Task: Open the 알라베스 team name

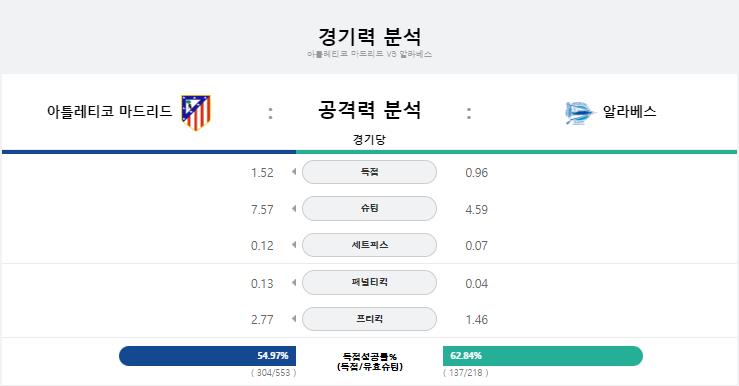Action: [630, 112]
